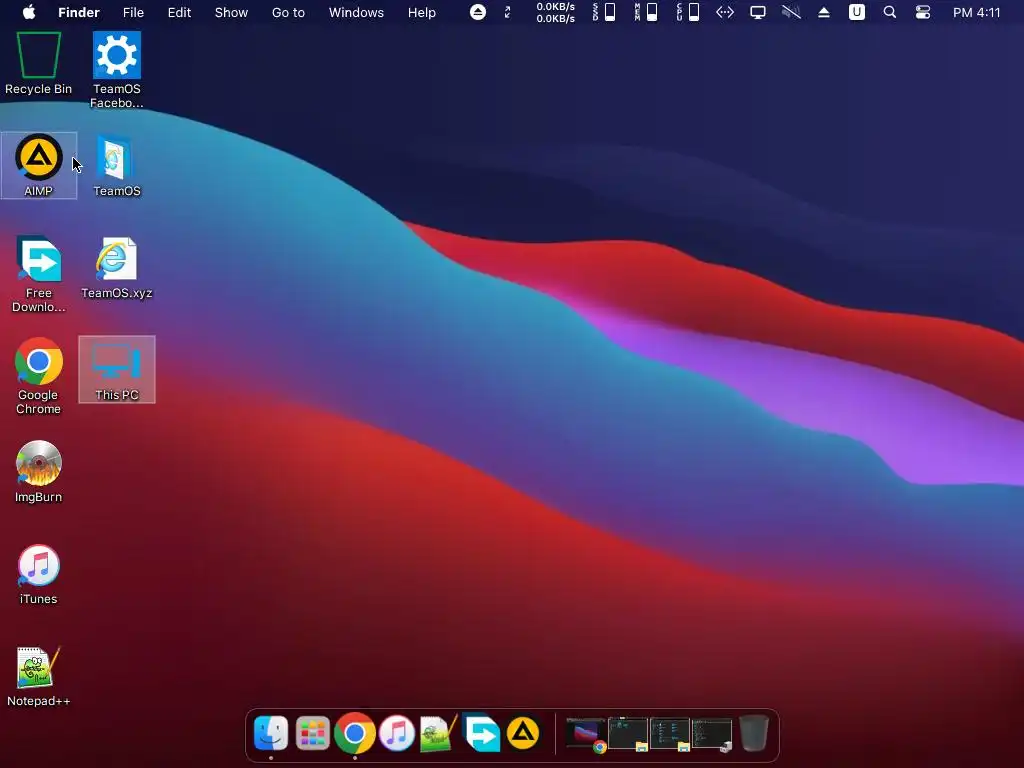Viewport: 1024px width, 768px height.
Task: Open the computer-badged window thumbnail in dock
Action: [712, 733]
